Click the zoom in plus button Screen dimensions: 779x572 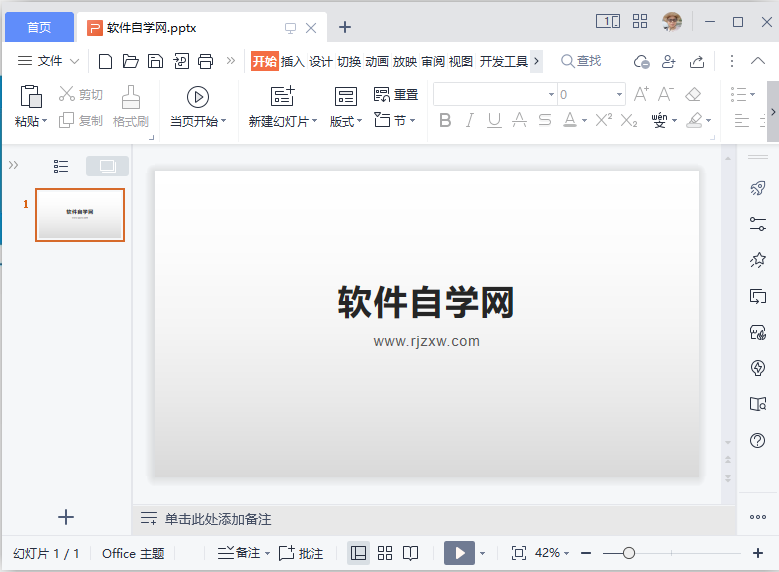coord(758,553)
